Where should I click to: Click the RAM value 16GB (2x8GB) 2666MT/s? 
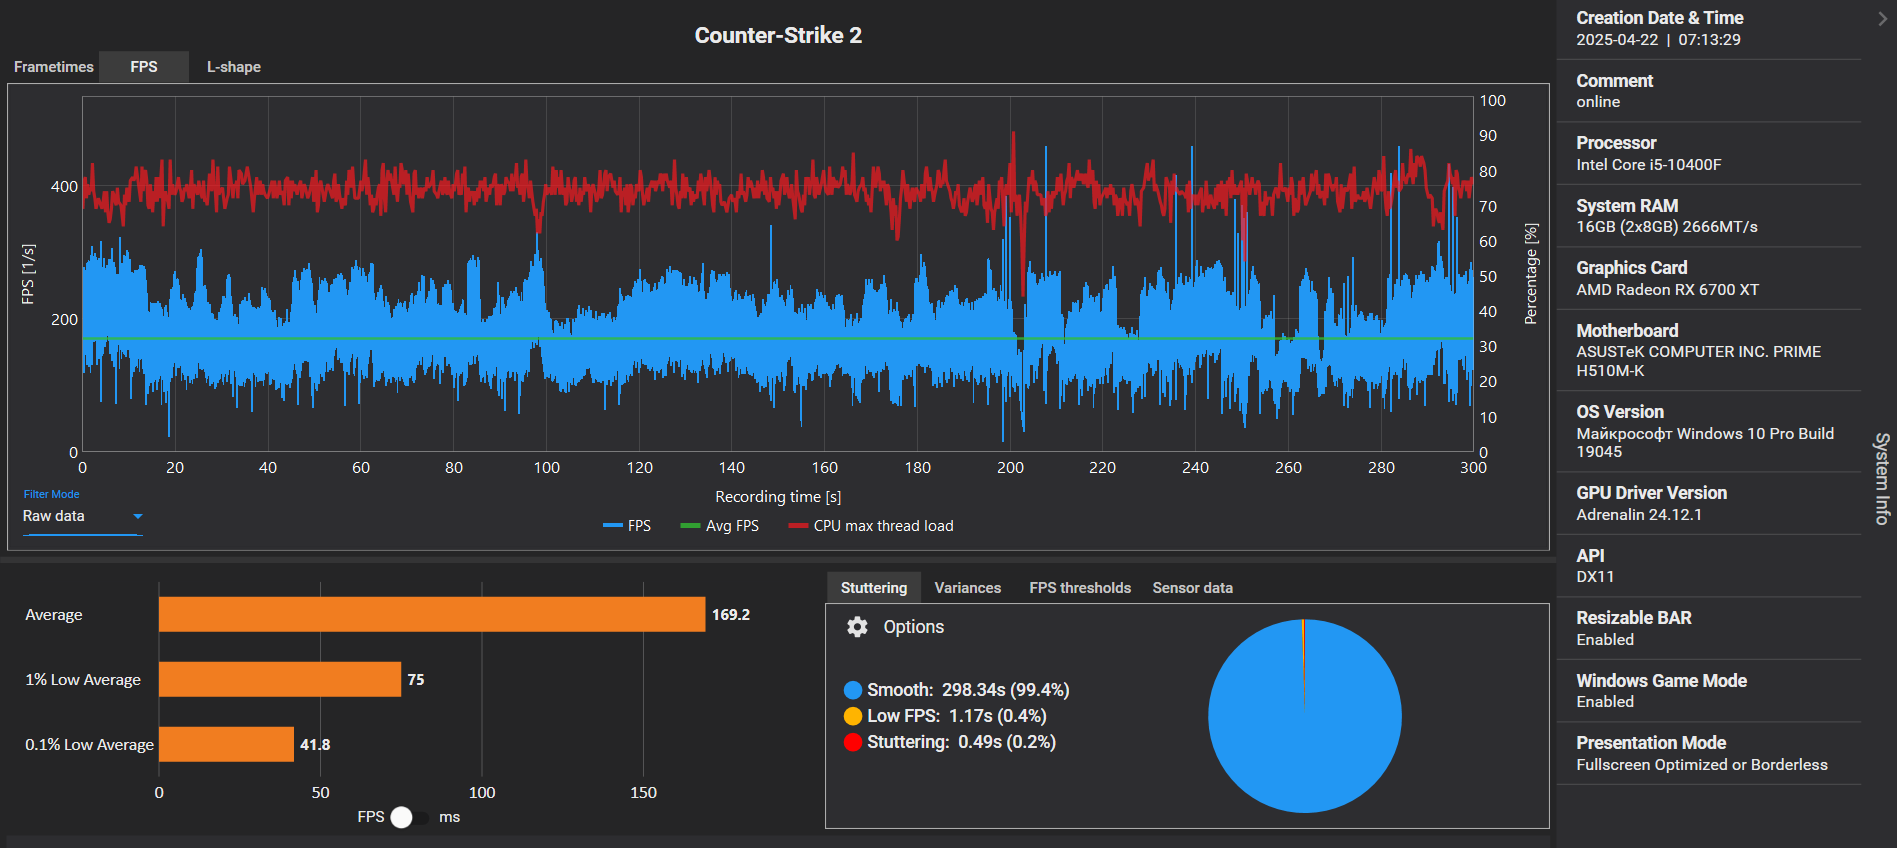click(x=1667, y=227)
